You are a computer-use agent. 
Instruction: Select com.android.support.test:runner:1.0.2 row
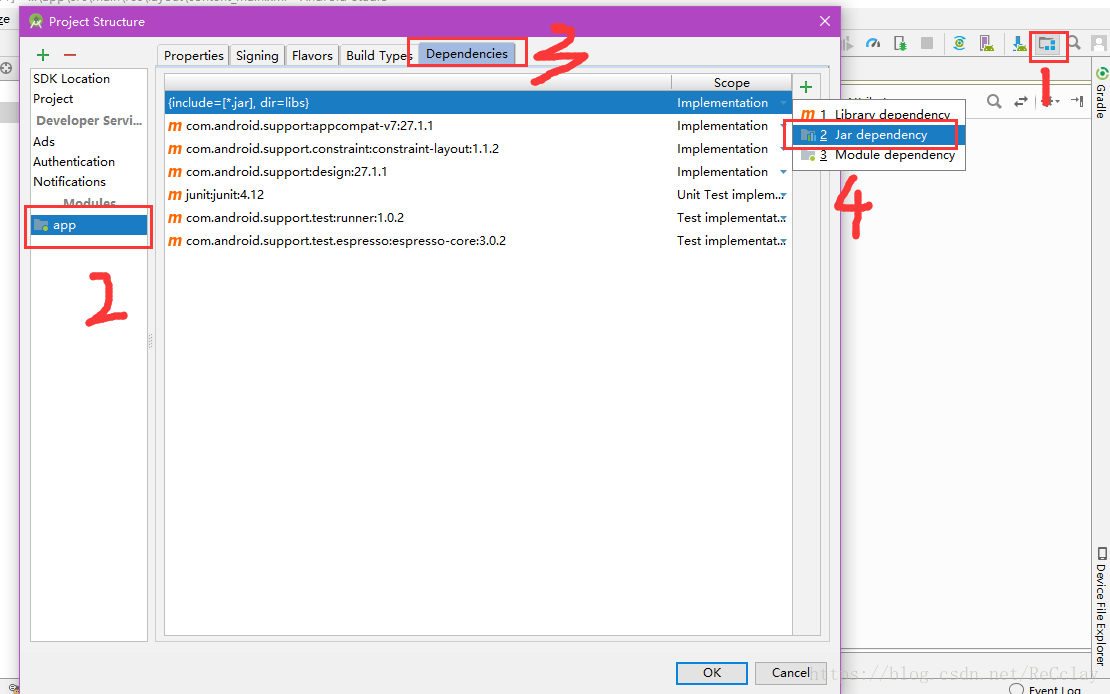click(x=478, y=217)
